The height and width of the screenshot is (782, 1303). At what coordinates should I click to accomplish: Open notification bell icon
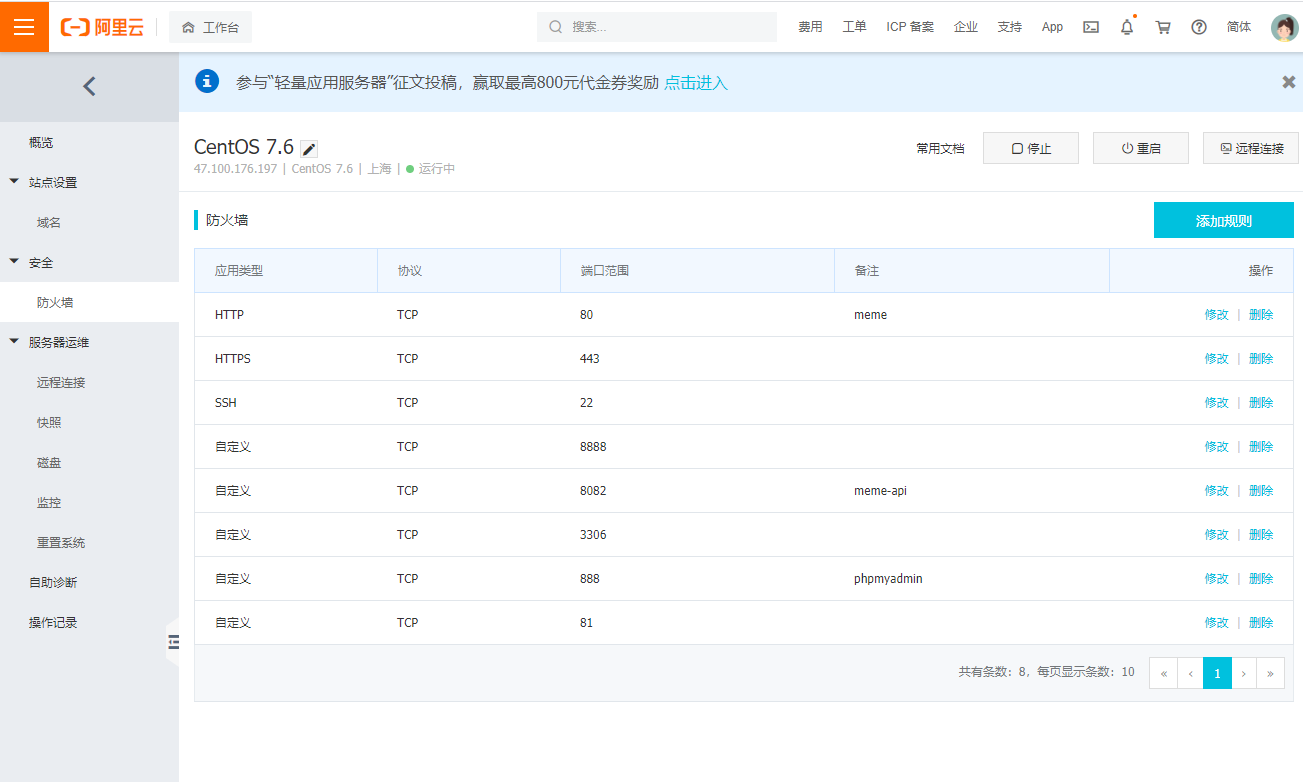coord(1127,27)
